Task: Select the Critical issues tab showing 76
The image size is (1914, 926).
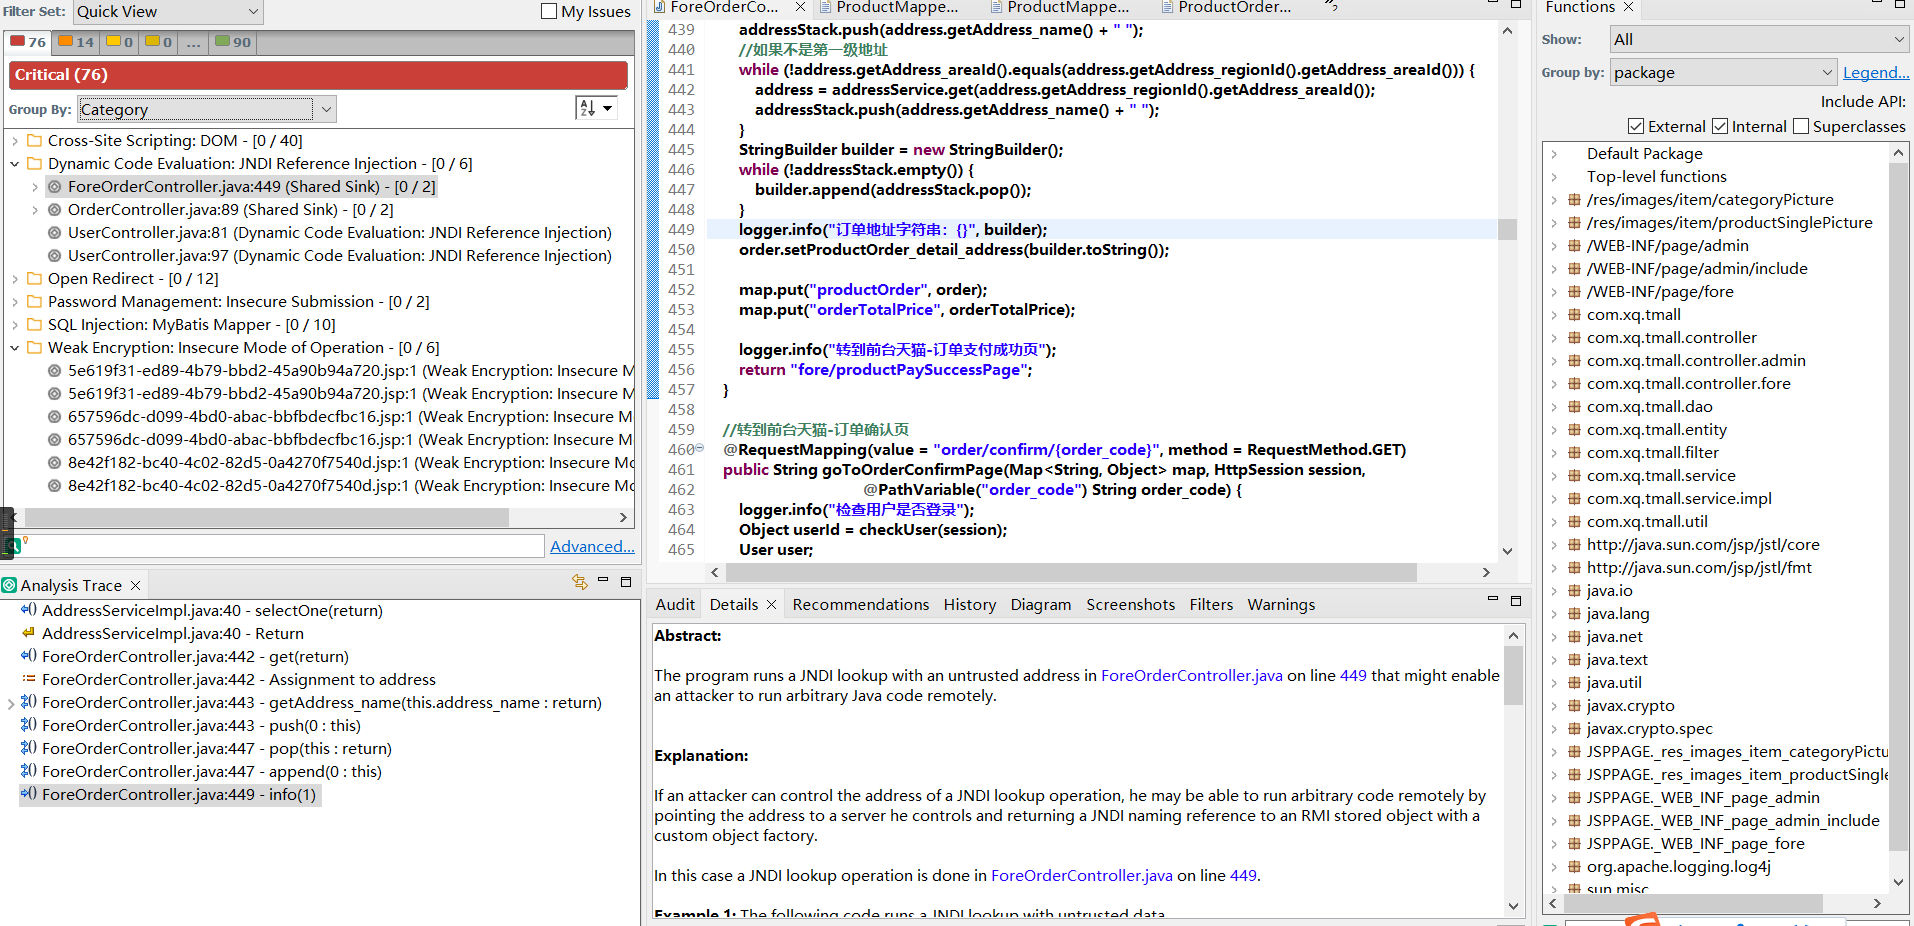Action: 28,42
